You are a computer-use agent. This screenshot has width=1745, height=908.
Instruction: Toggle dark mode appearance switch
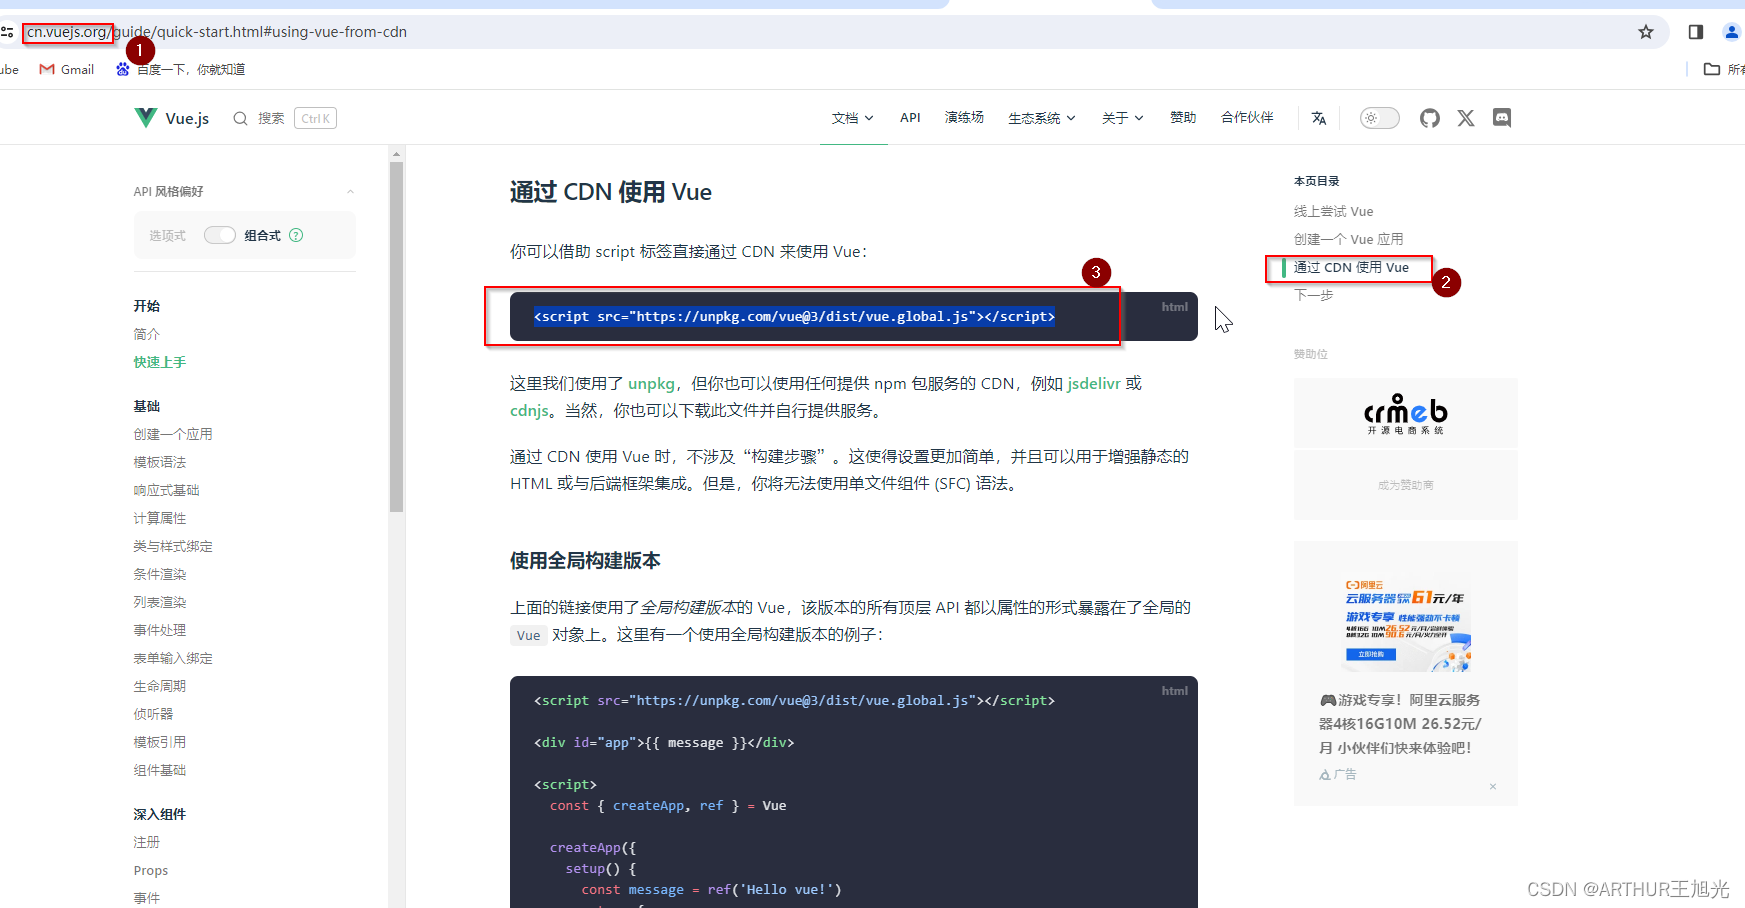click(1379, 118)
